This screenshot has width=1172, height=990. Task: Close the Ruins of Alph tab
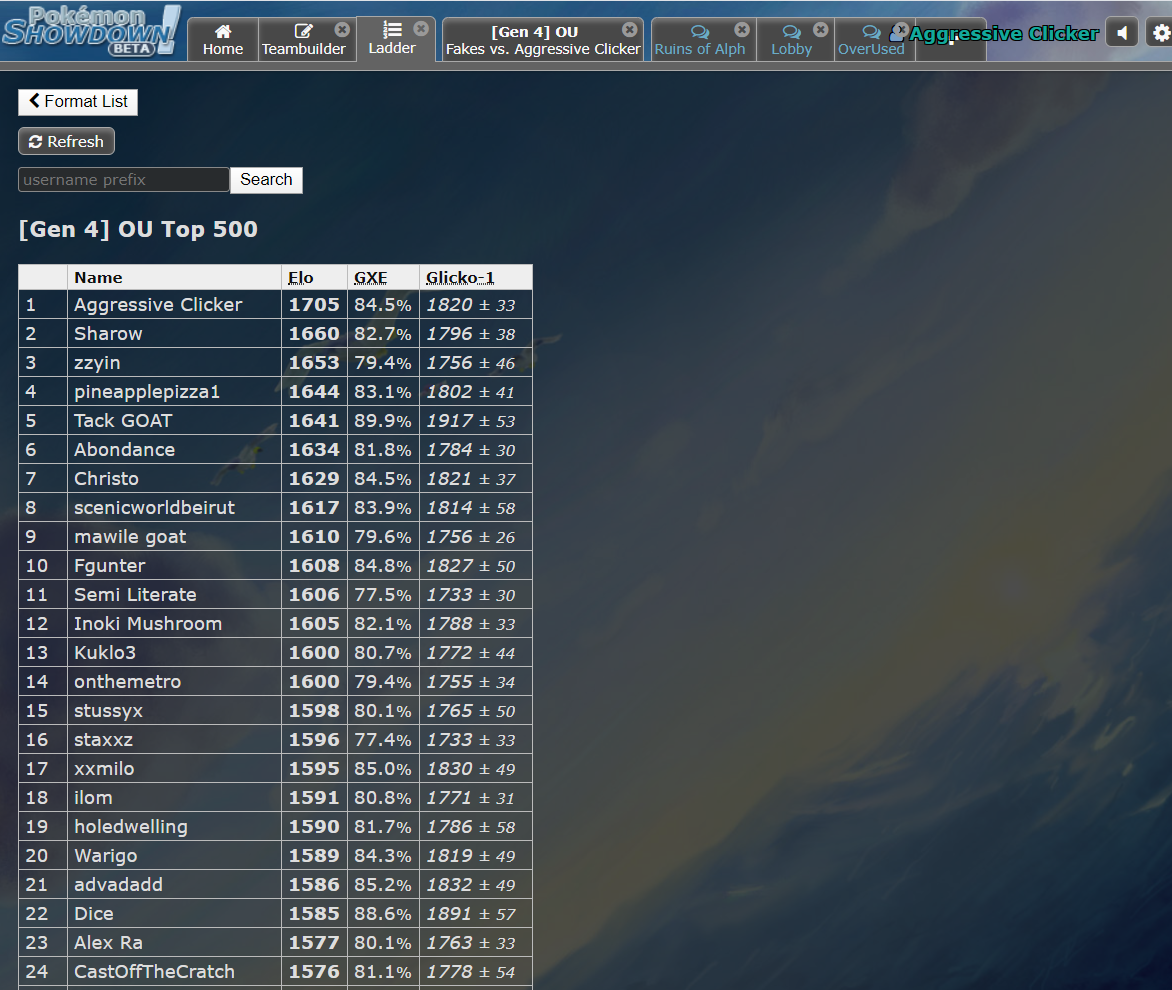tap(742, 30)
